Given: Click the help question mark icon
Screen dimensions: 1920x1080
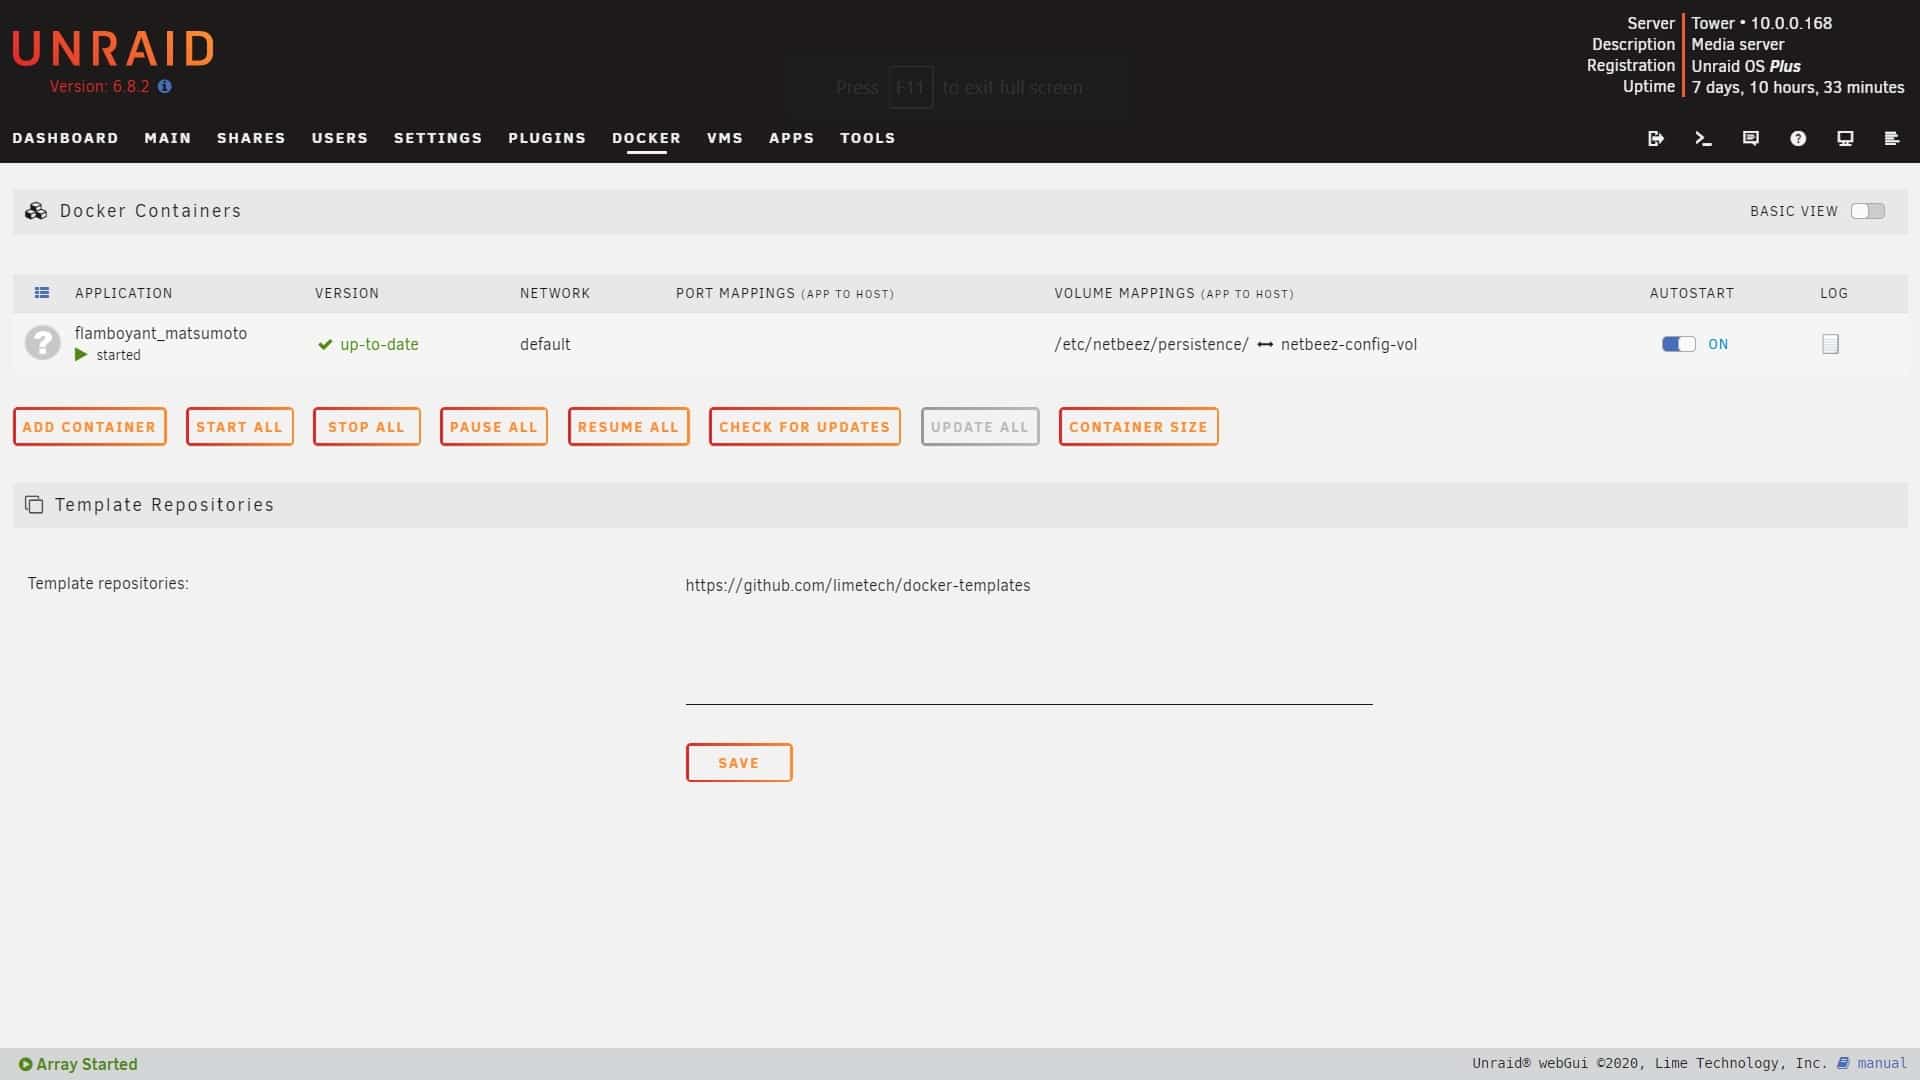Looking at the screenshot, I should click(x=1798, y=139).
